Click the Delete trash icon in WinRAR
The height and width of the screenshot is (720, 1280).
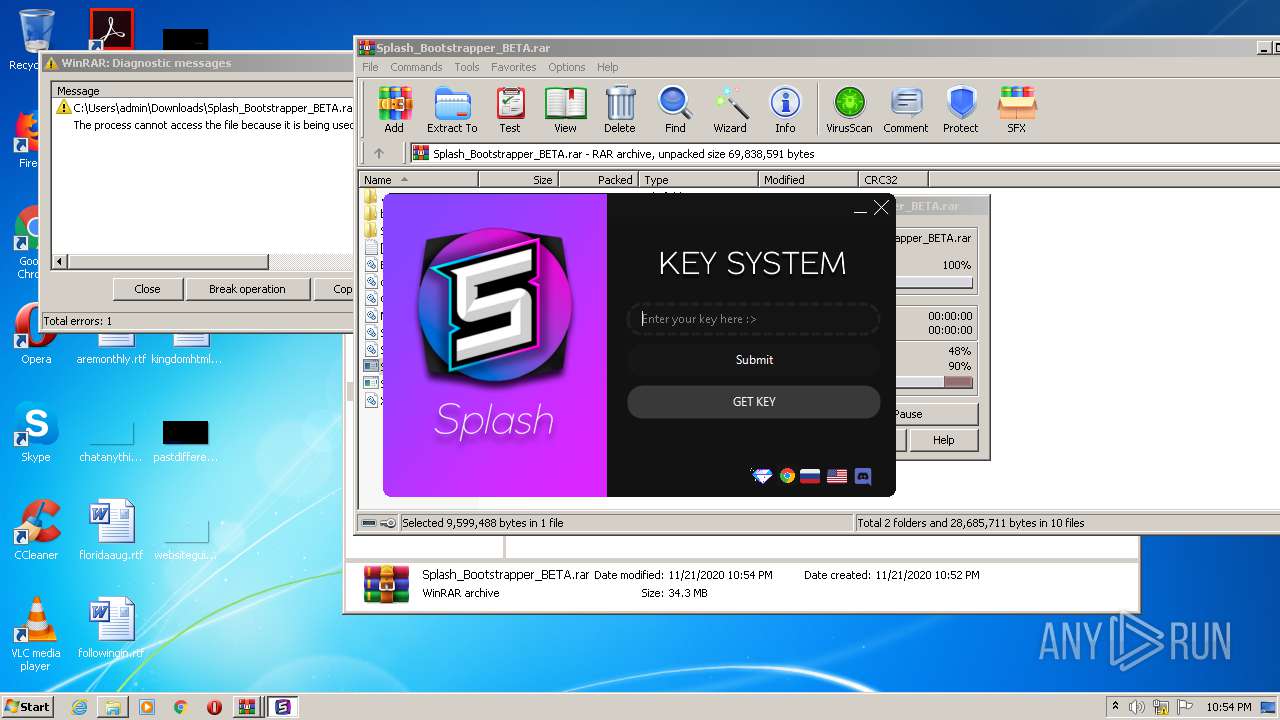[x=620, y=110]
